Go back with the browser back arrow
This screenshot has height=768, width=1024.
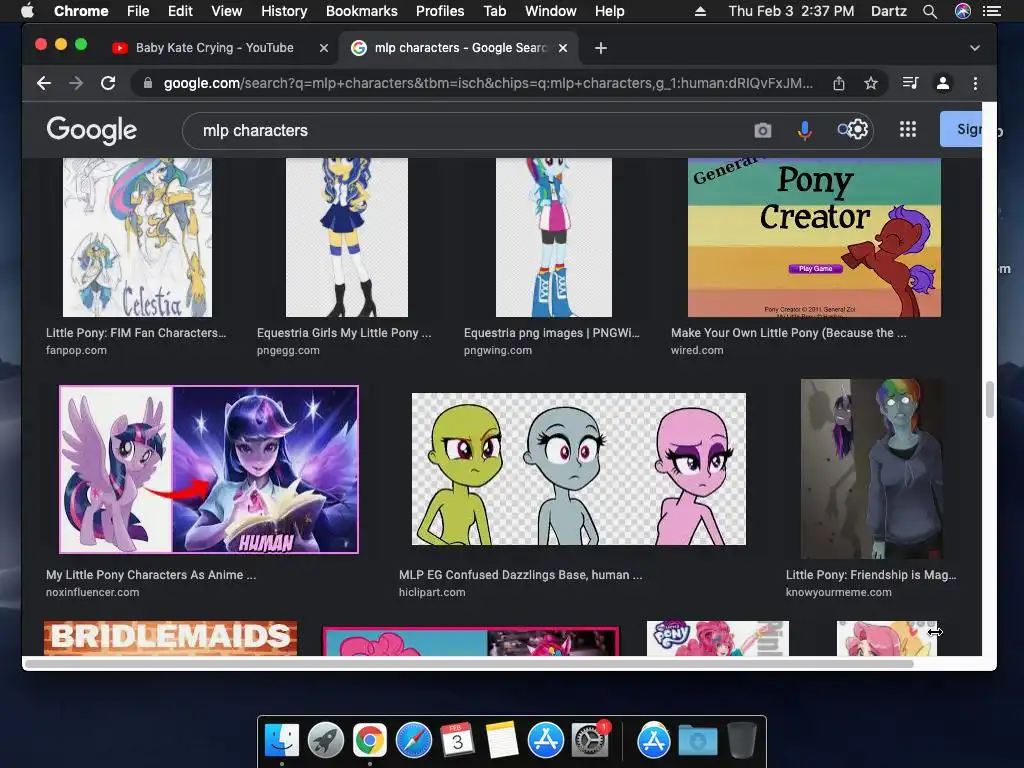pyautogui.click(x=44, y=83)
